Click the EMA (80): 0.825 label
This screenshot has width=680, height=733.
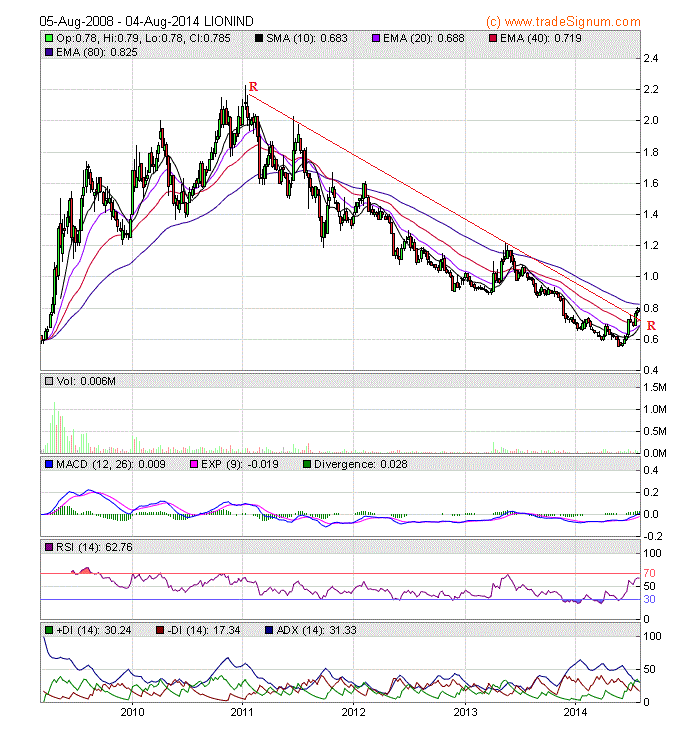tap(97, 52)
